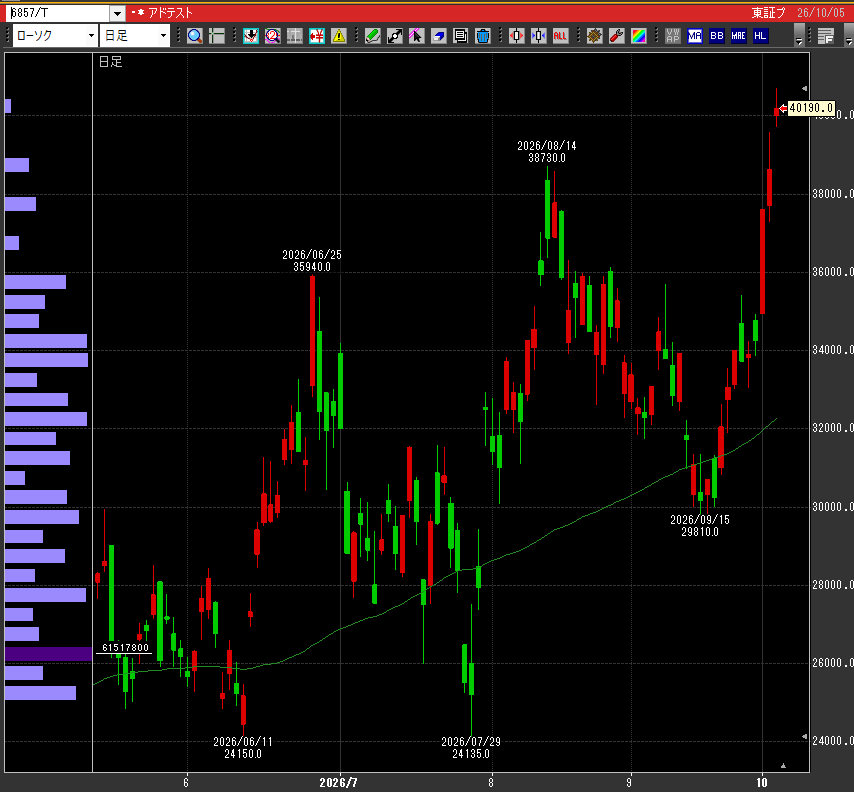Toggle the HL high-low indicator
Screen dimensions: 854x792
tap(760, 36)
